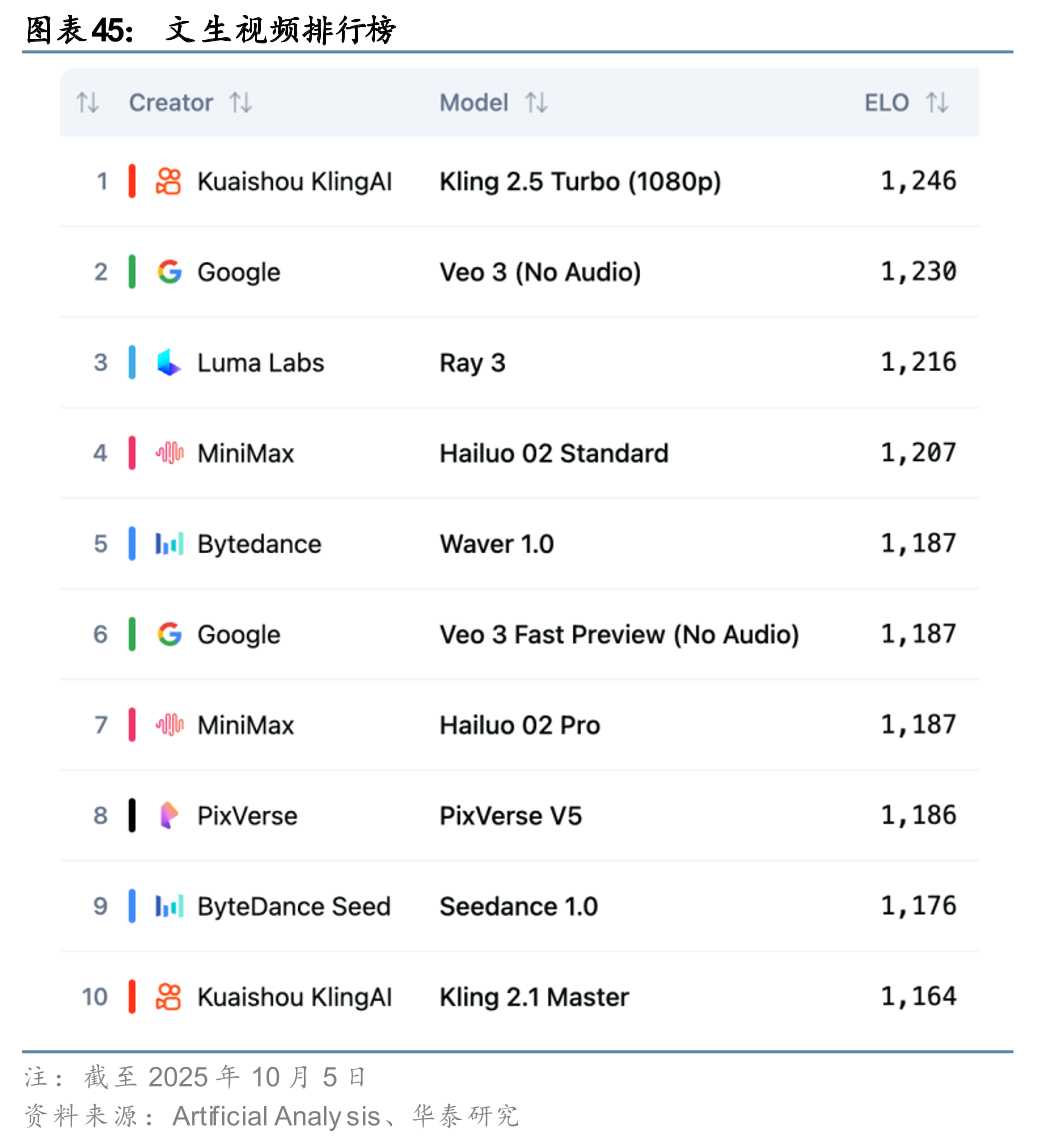The height and width of the screenshot is (1140, 1048).
Task: Click the Kuaishou KlingAI logo in row 1
Action: click(x=169, y=181)
